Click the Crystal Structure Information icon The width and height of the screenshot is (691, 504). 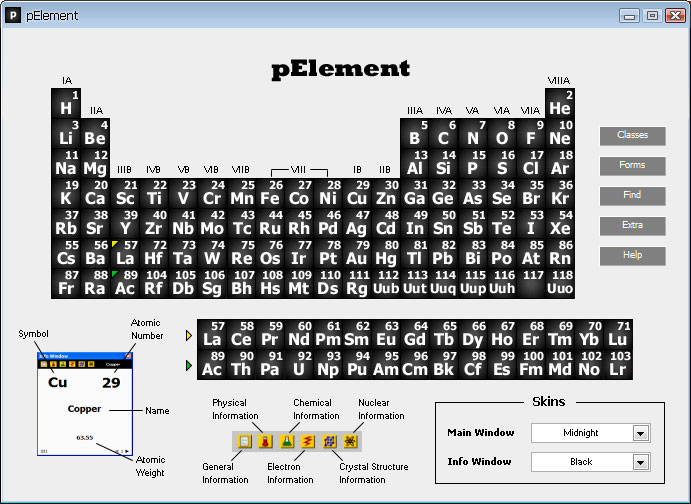click(x=329, y=441)
